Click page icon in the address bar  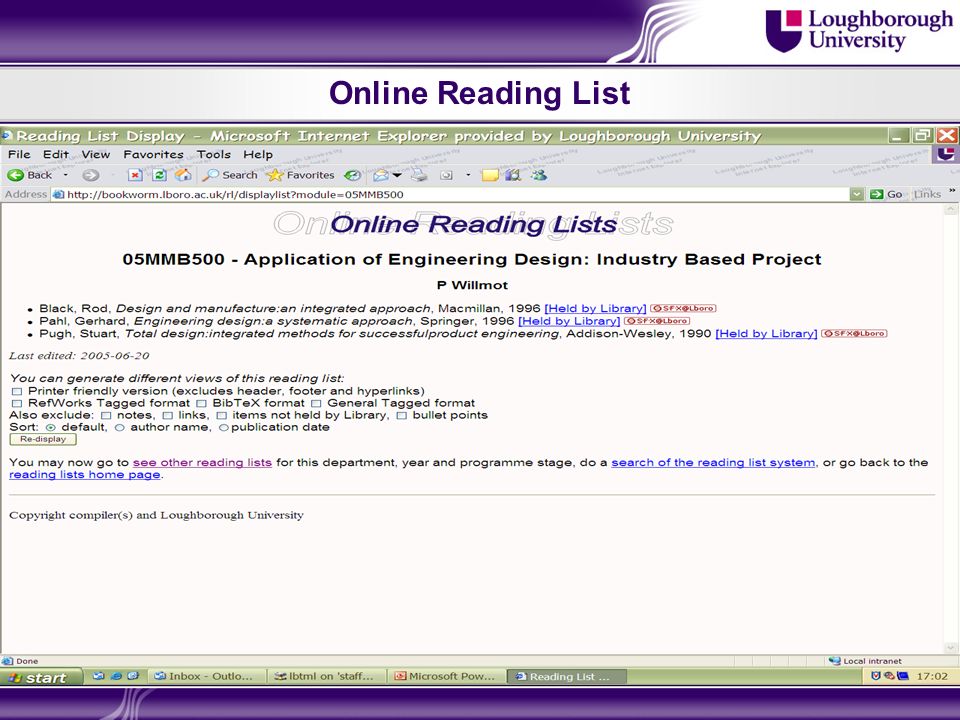(x=58, y=195)
